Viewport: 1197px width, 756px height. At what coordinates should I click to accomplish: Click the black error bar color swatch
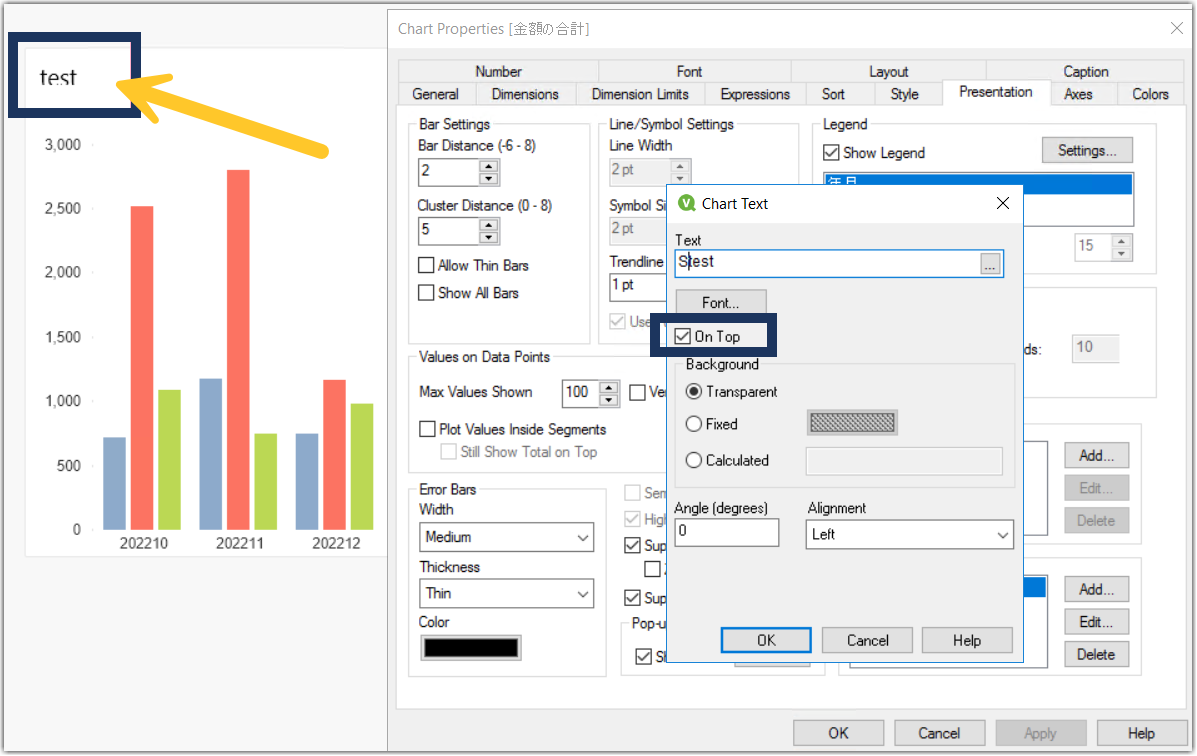470,647
